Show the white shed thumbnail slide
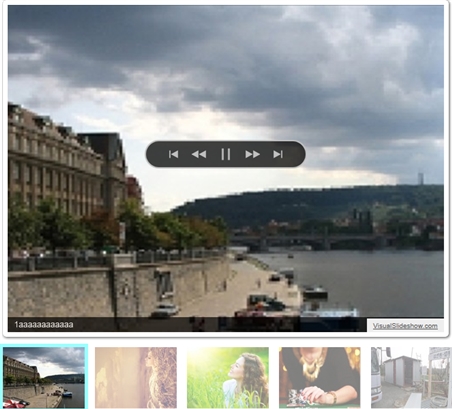This screenshot has width=452, height=409. (411, 377)
